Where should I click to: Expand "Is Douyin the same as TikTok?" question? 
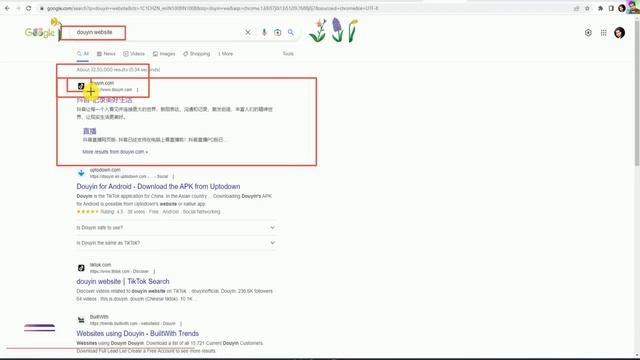[x=176, y=243]
